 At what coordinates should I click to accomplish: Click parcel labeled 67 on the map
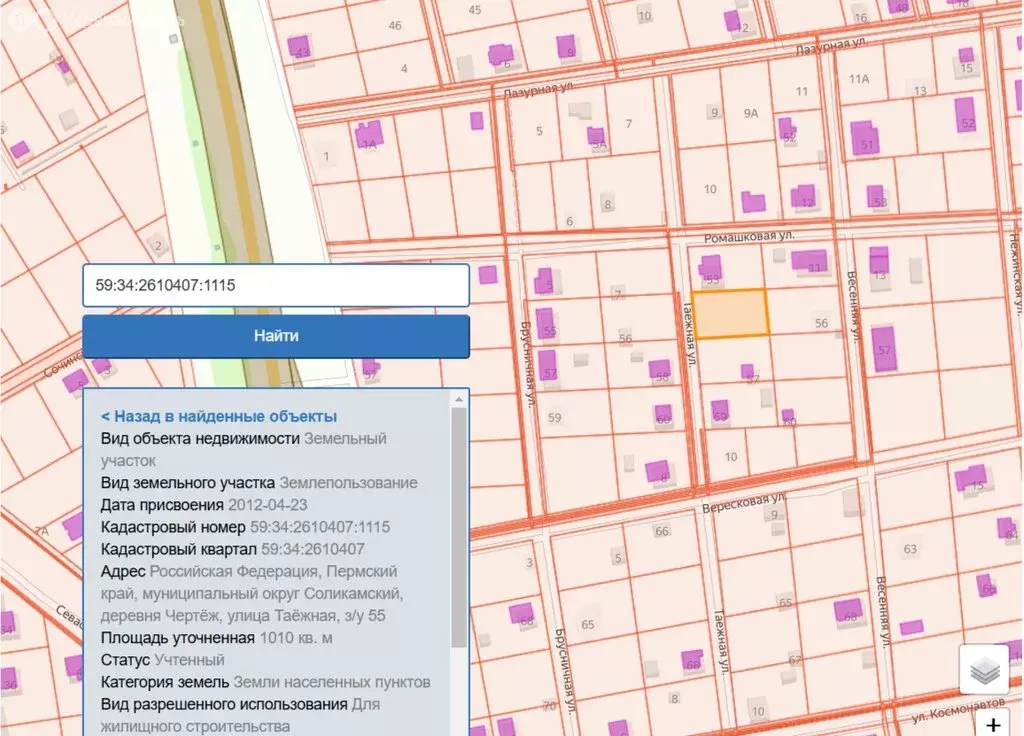795,660
